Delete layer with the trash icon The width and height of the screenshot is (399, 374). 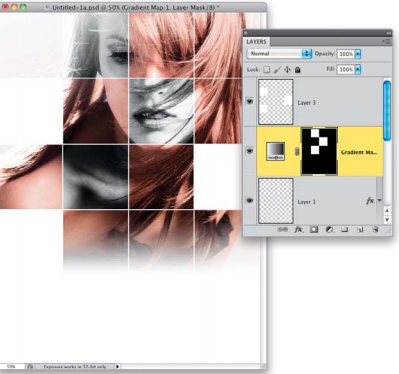[x=375, y=230]
